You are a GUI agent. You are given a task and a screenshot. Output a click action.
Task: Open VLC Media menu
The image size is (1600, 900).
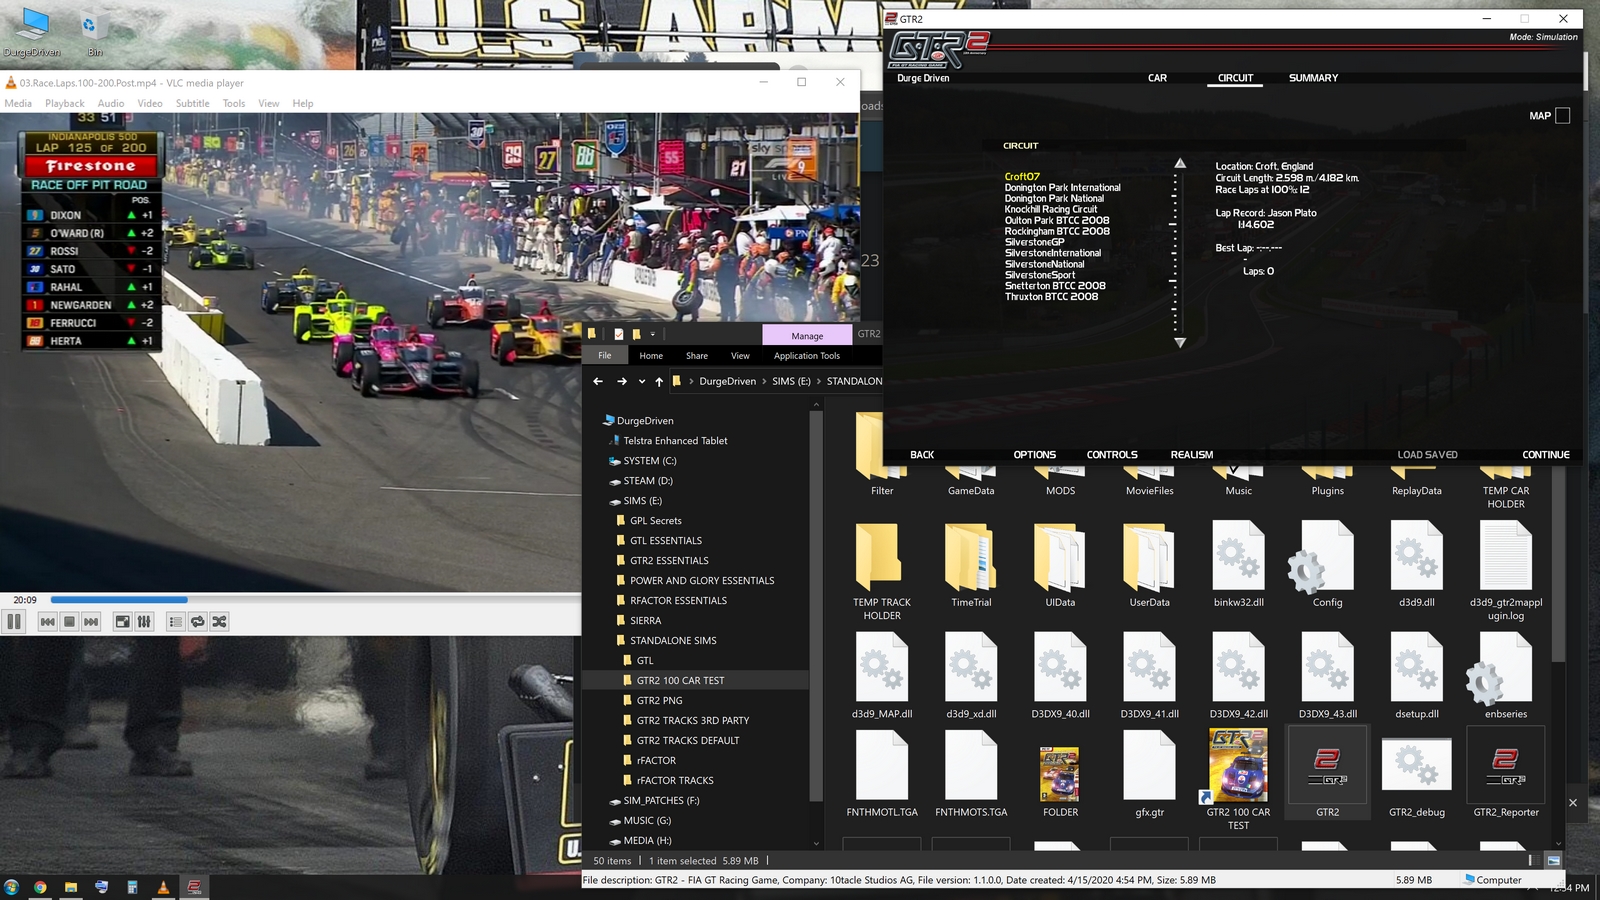click(18, 103)
